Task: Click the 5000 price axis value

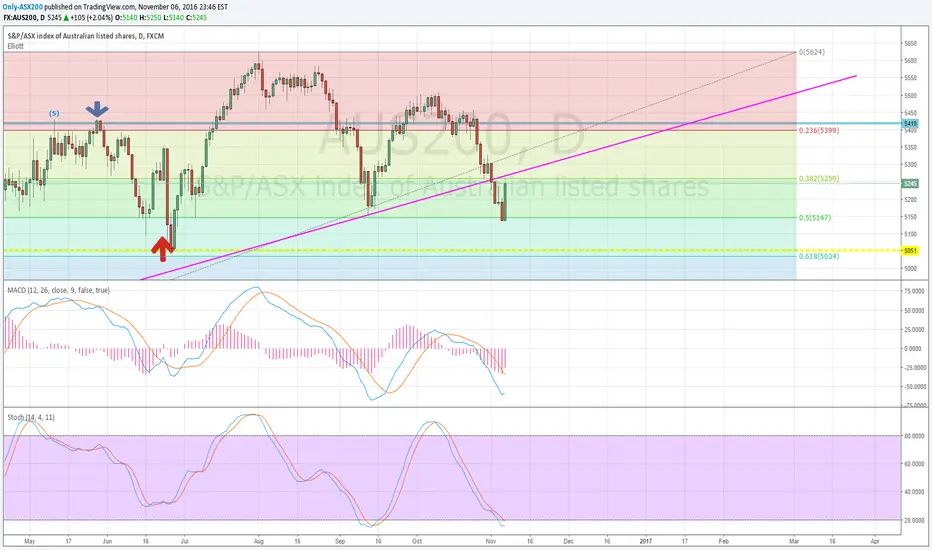Action: coord(910,269)
